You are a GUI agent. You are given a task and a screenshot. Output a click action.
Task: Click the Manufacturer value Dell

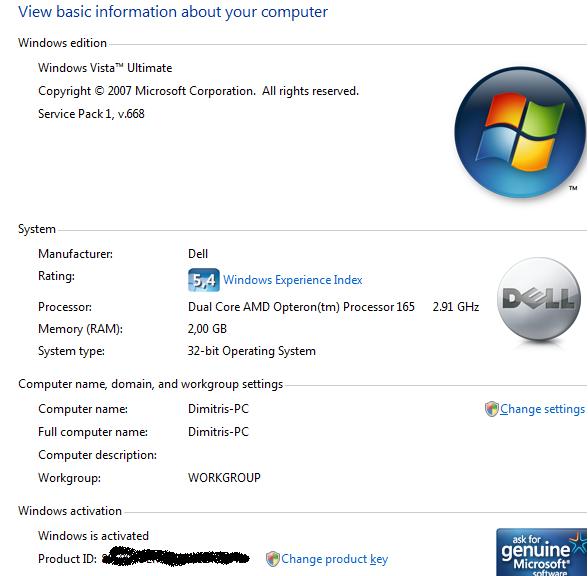pyautogui.click(x=198, y=254)
